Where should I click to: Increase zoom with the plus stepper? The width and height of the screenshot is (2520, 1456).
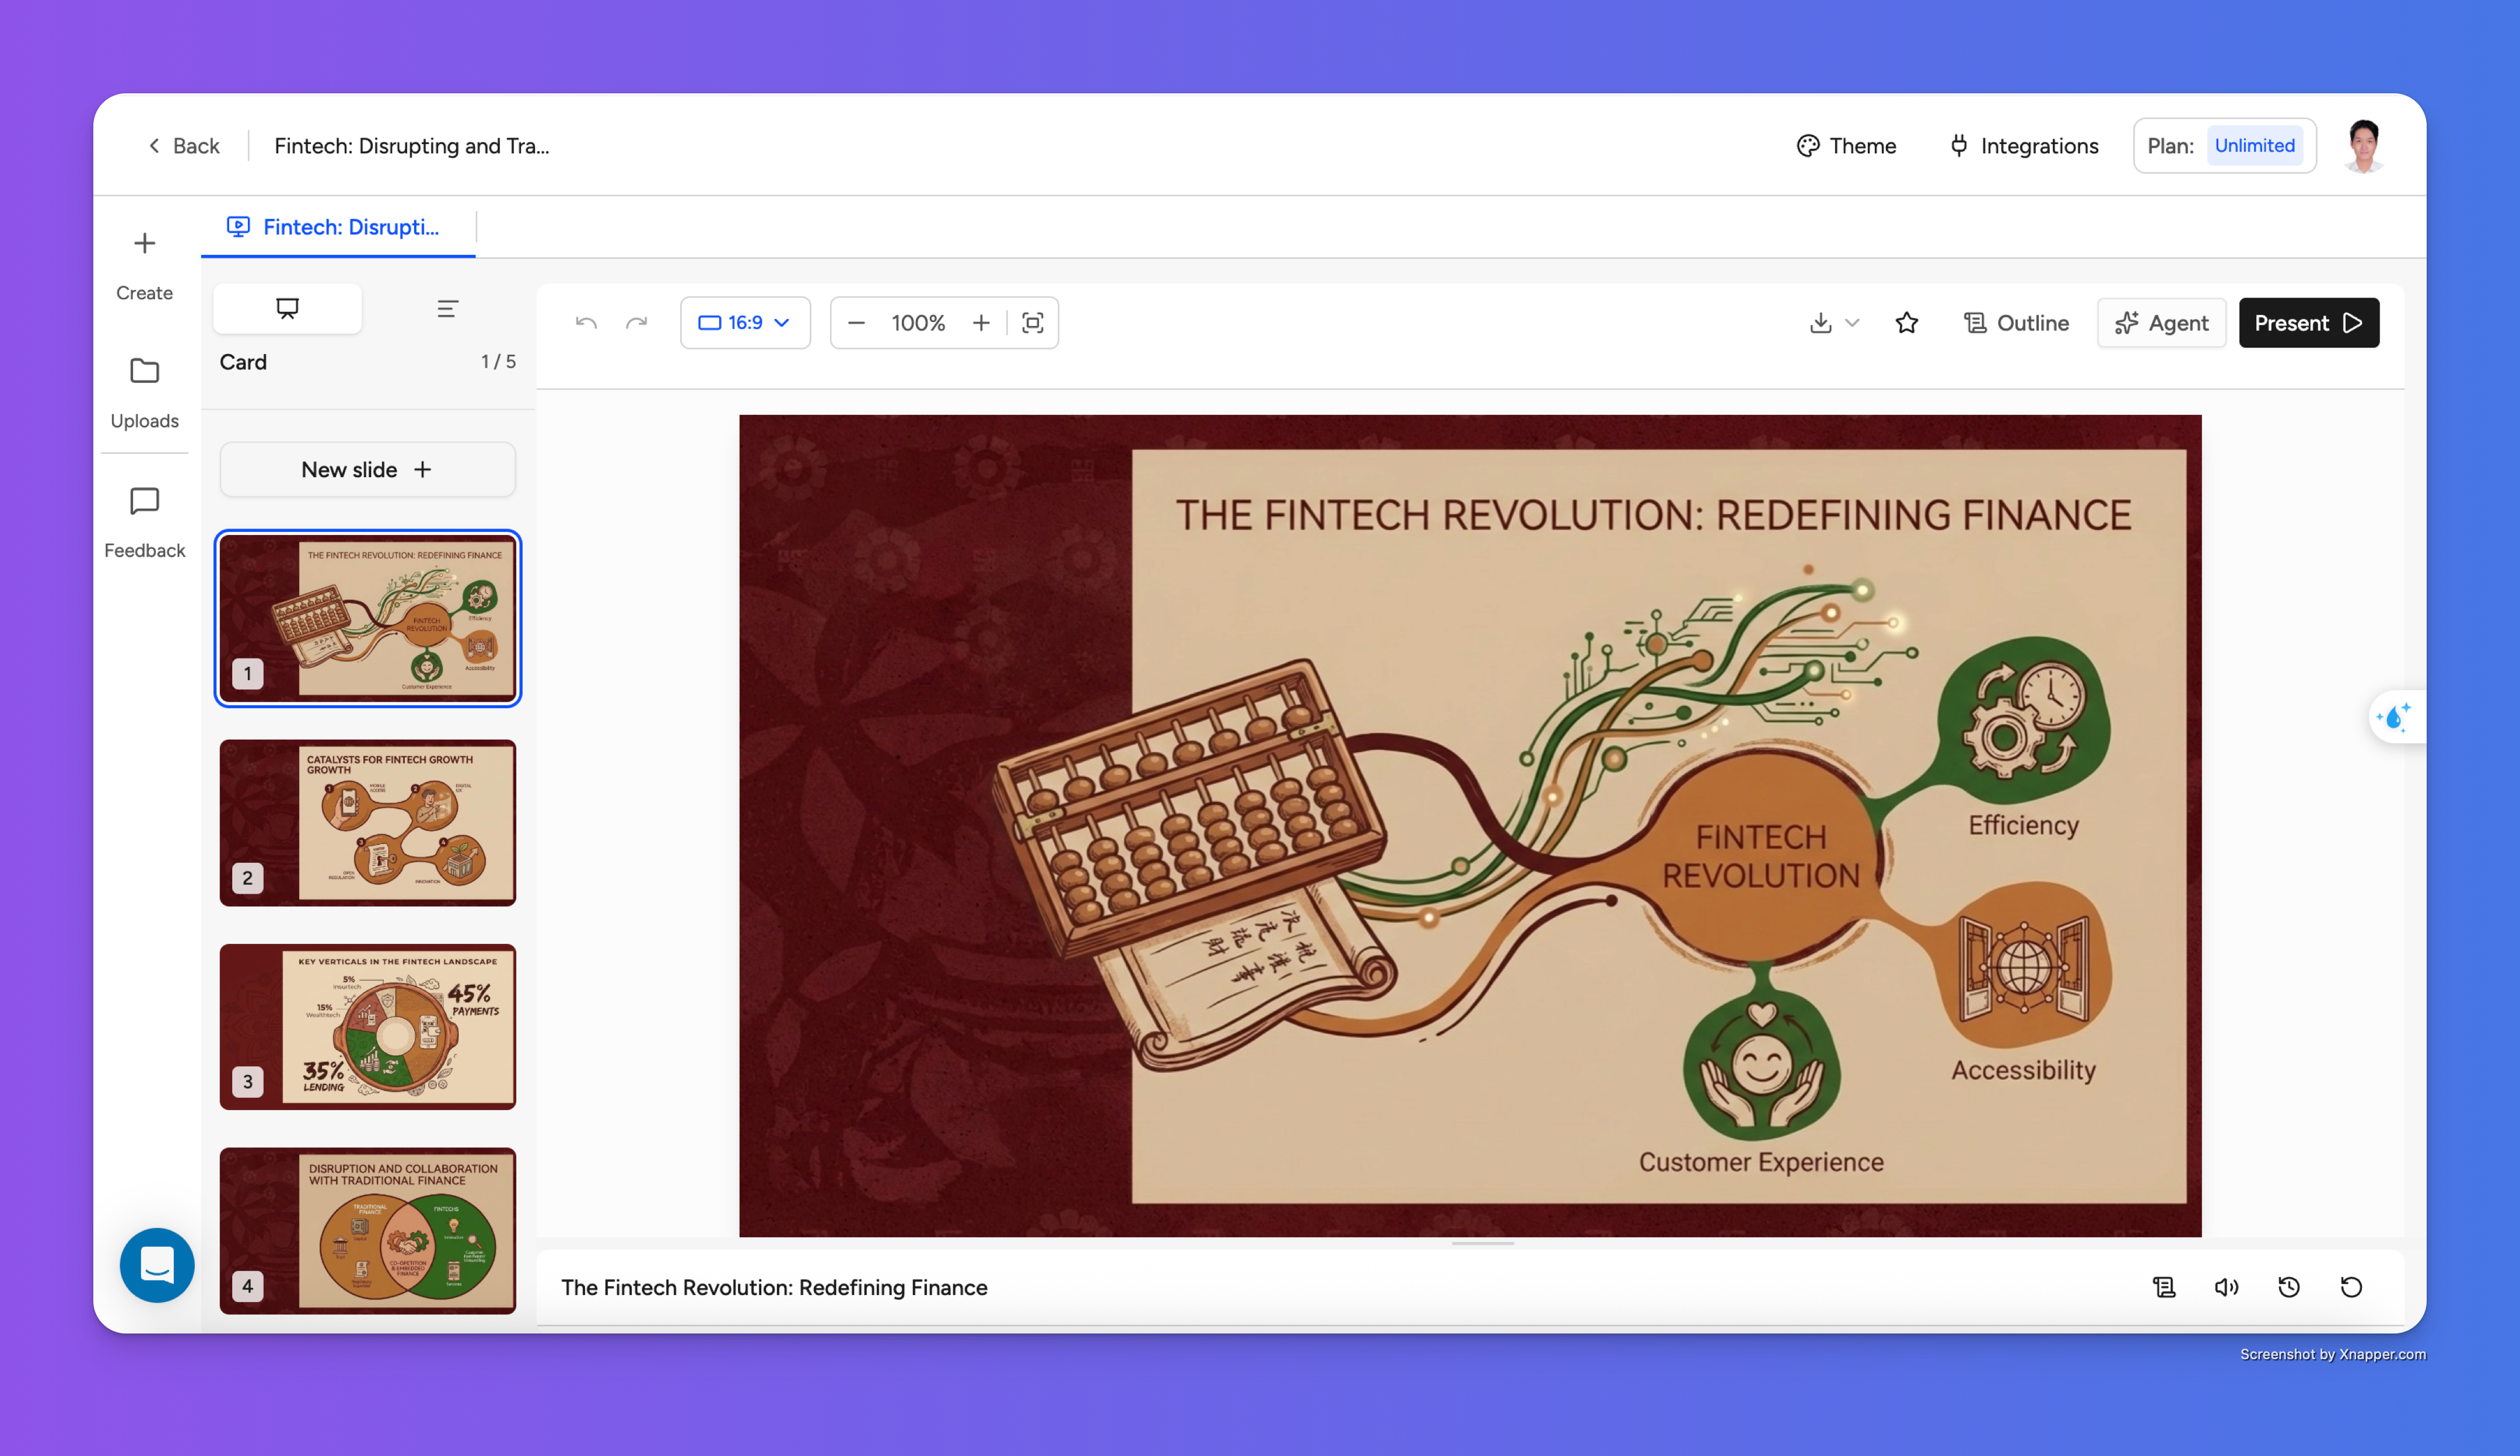click(981, 323)
